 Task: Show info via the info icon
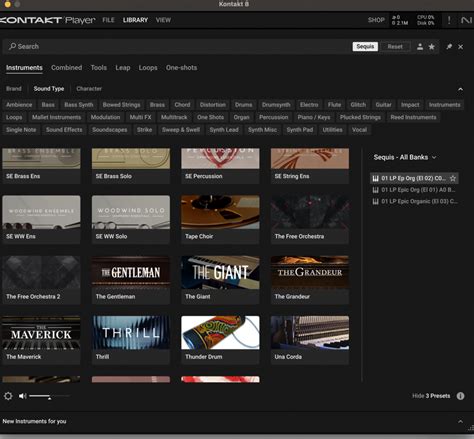pyautogui.click(x=460, y=396)
